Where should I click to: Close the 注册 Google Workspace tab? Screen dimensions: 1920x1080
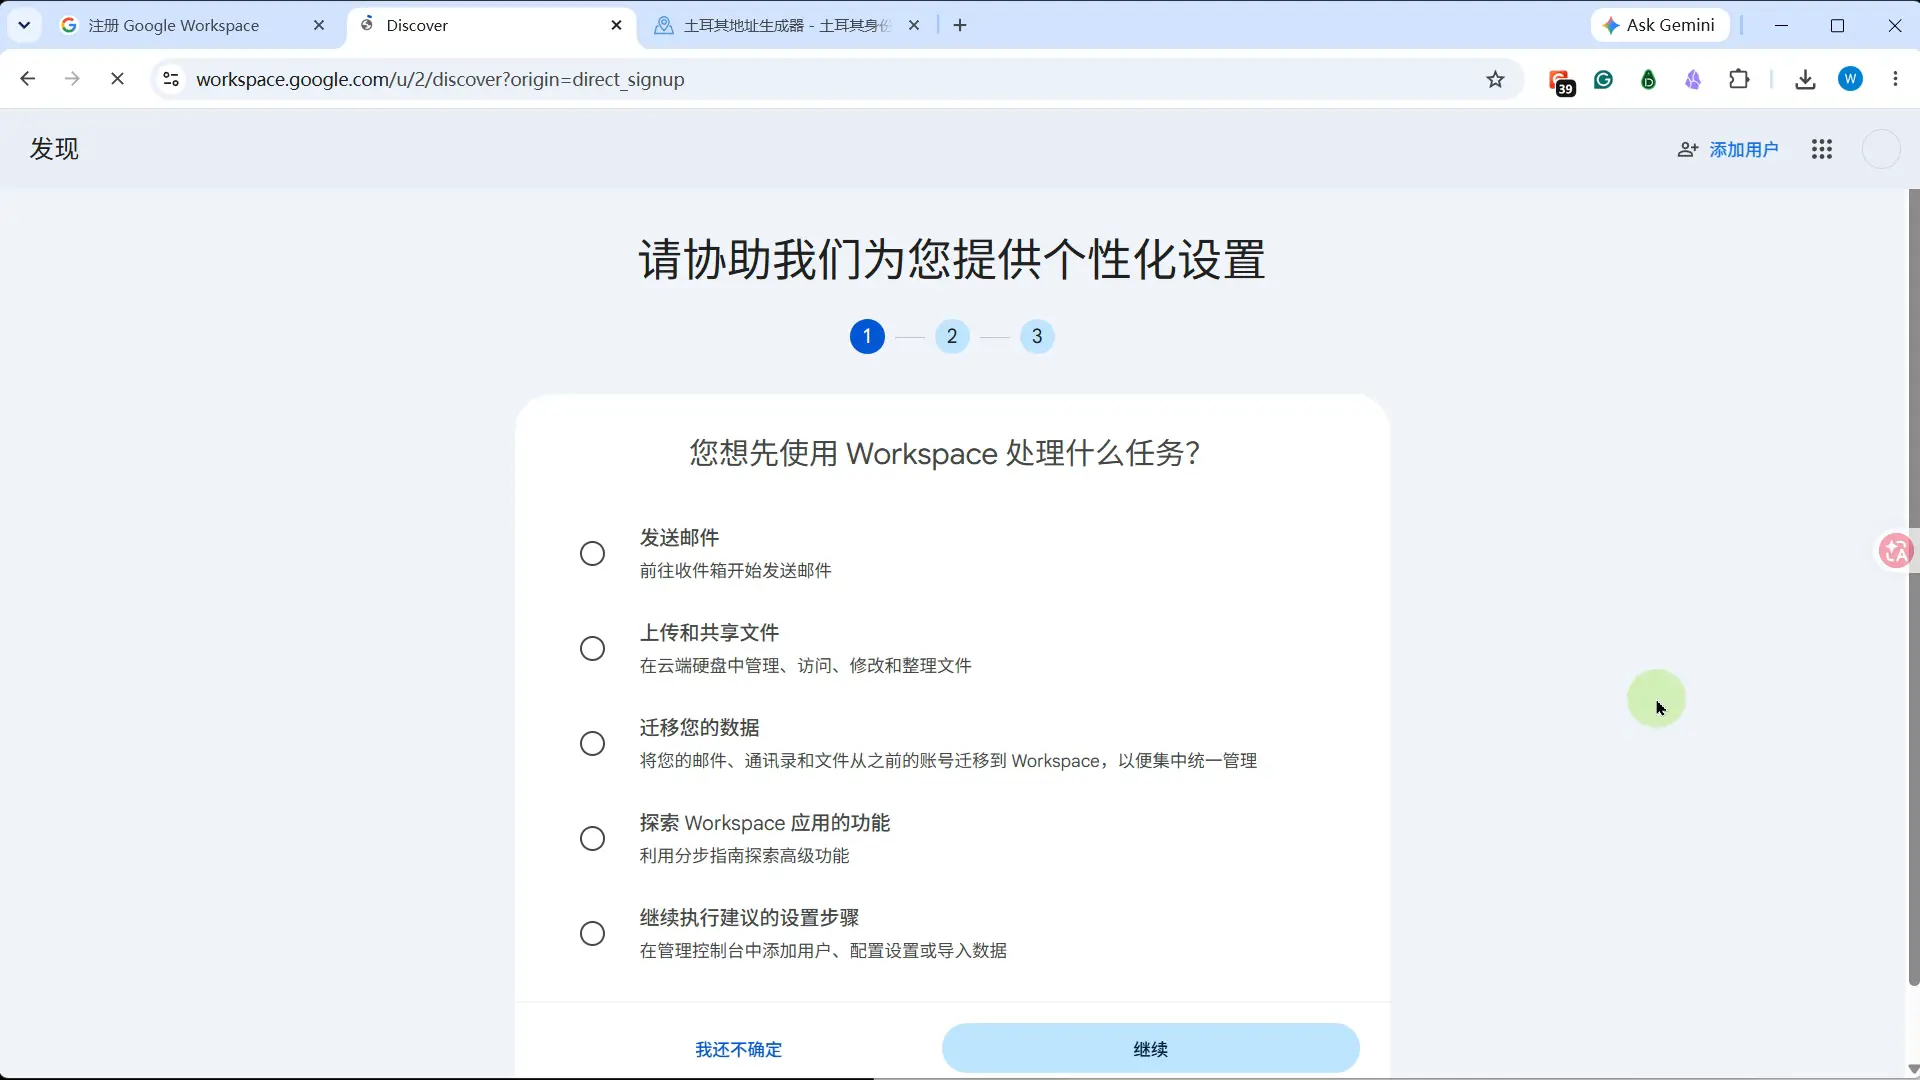[319, 25]
